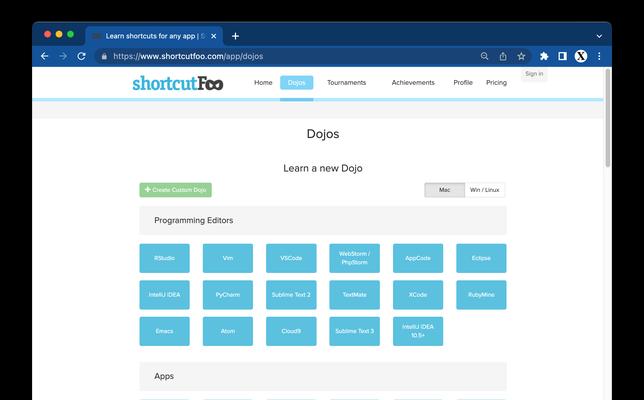Click Create Custom Dojo button
644x400 pixels.
click(x=175, y=190)
